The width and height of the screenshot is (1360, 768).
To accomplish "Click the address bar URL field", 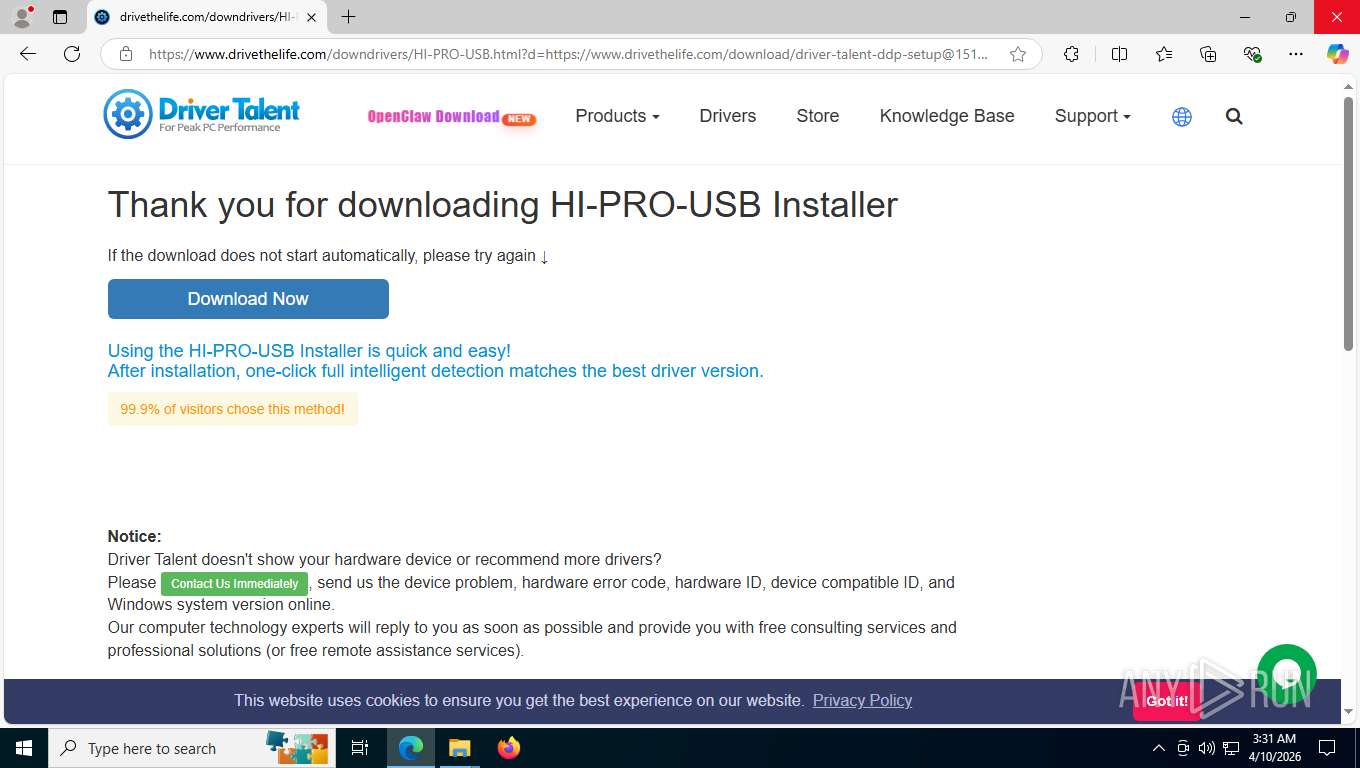I will tap(568, 54).
